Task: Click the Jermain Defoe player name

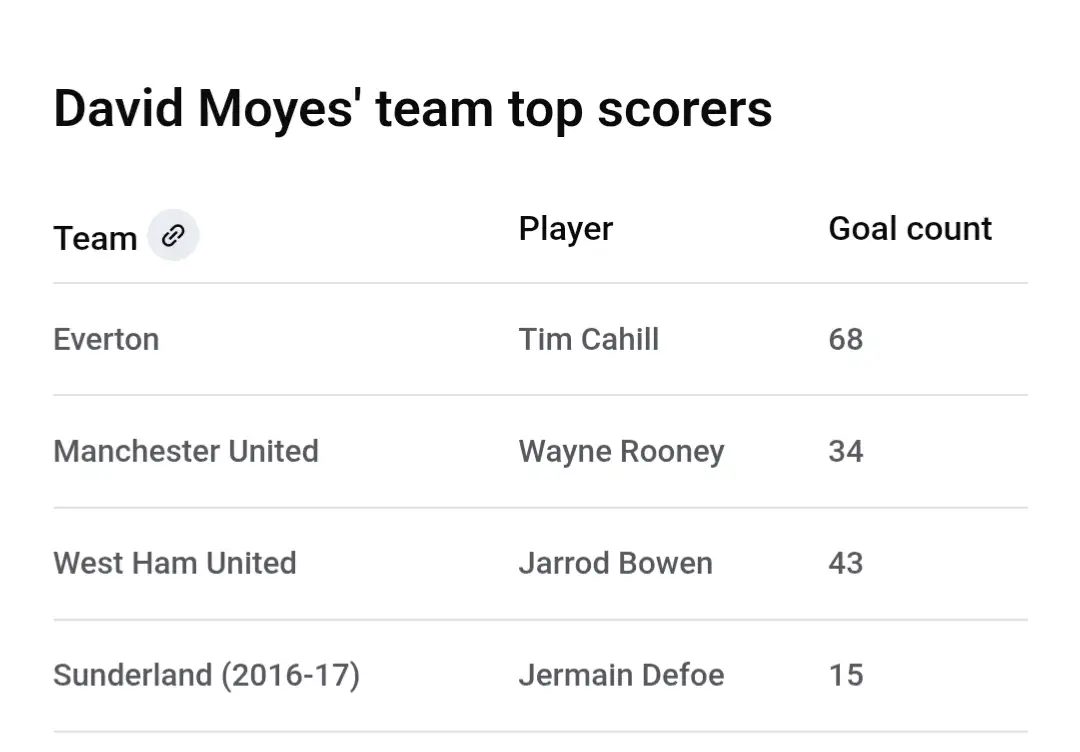Action: coord(621,675)
